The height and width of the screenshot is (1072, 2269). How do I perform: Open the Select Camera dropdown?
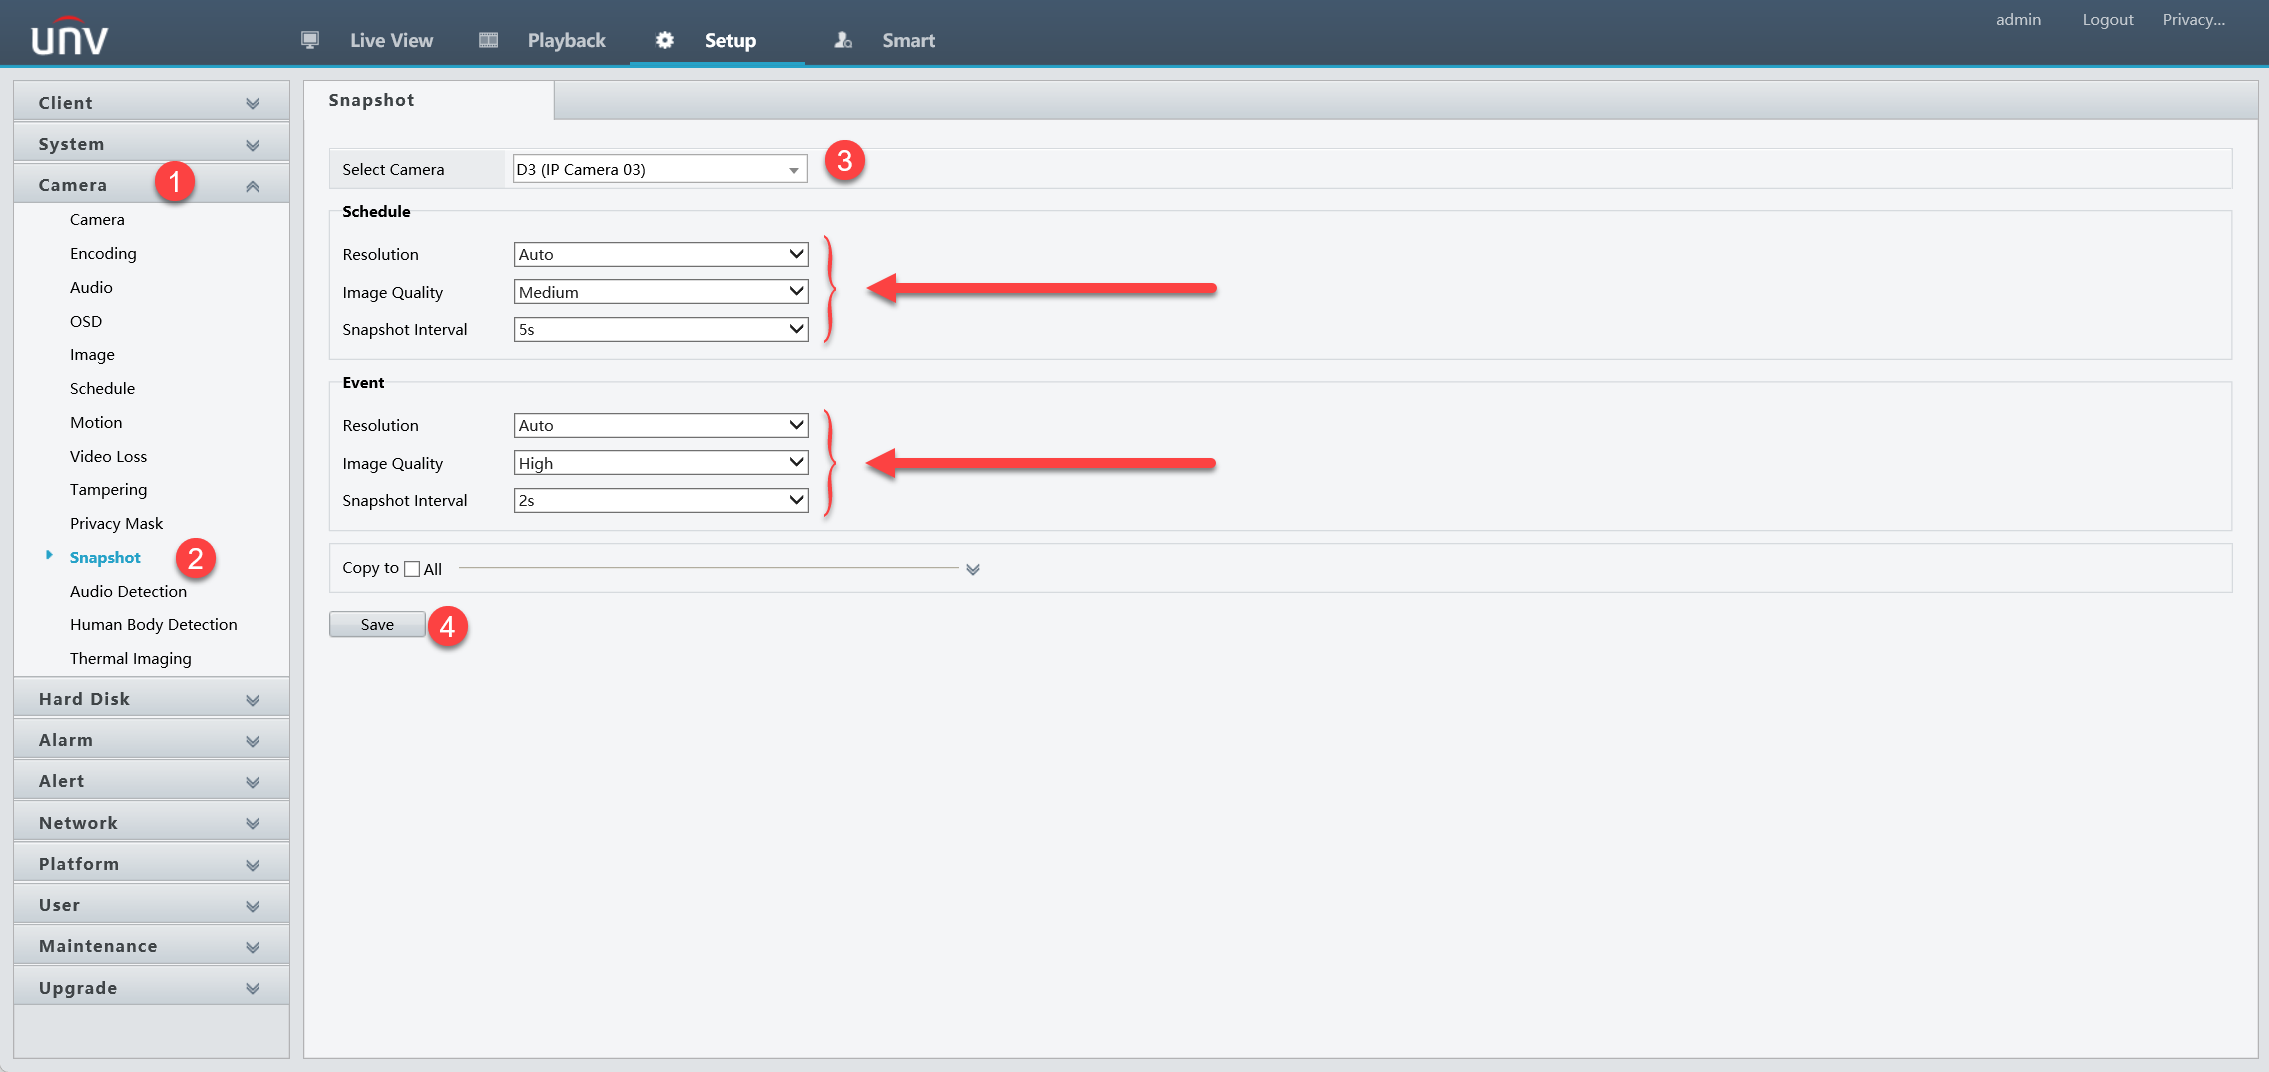click(x=659, y=169)
